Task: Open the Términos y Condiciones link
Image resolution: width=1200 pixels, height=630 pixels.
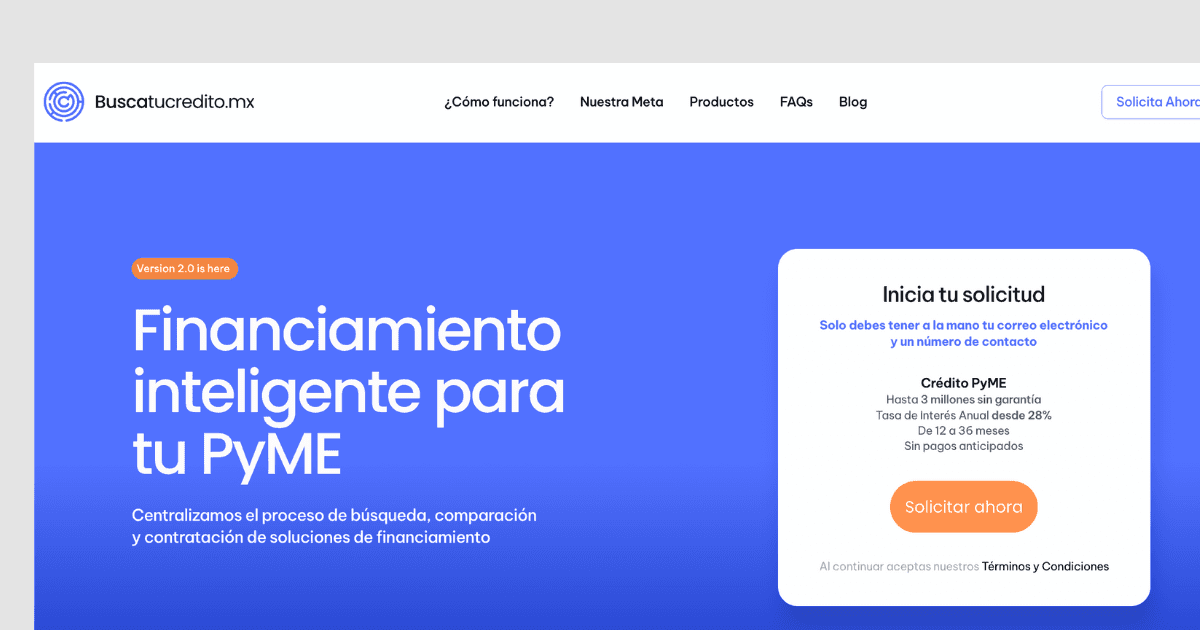Action: [1044, 566]
